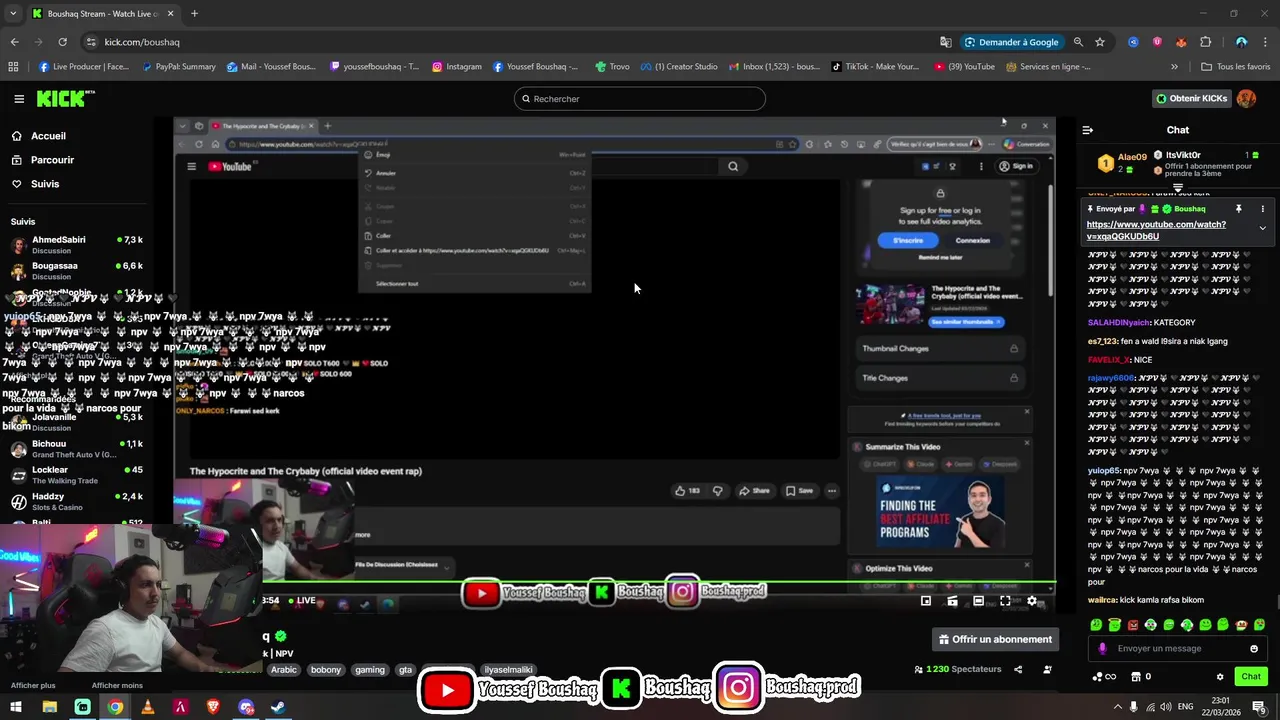1280x720 pixels.
Task: Open Suivis in sidebar
Action: (36, 184)
